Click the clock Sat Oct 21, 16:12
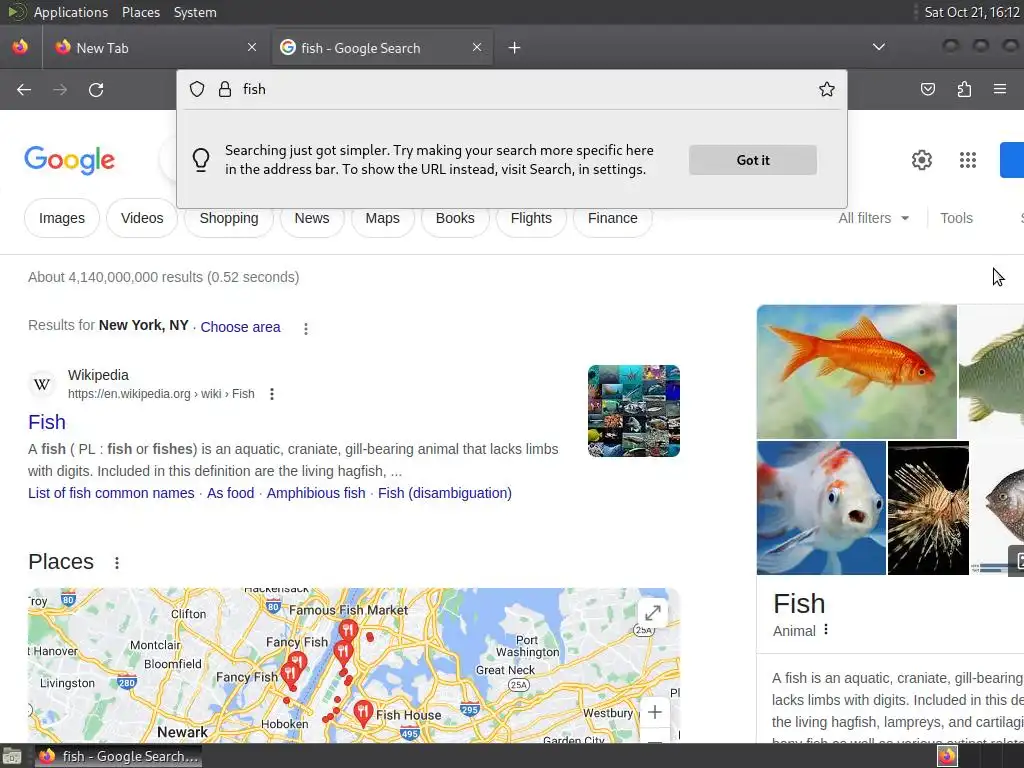The height and width of the screenshot is (768, 1024). pyautogui.click(x=972, y=12)
